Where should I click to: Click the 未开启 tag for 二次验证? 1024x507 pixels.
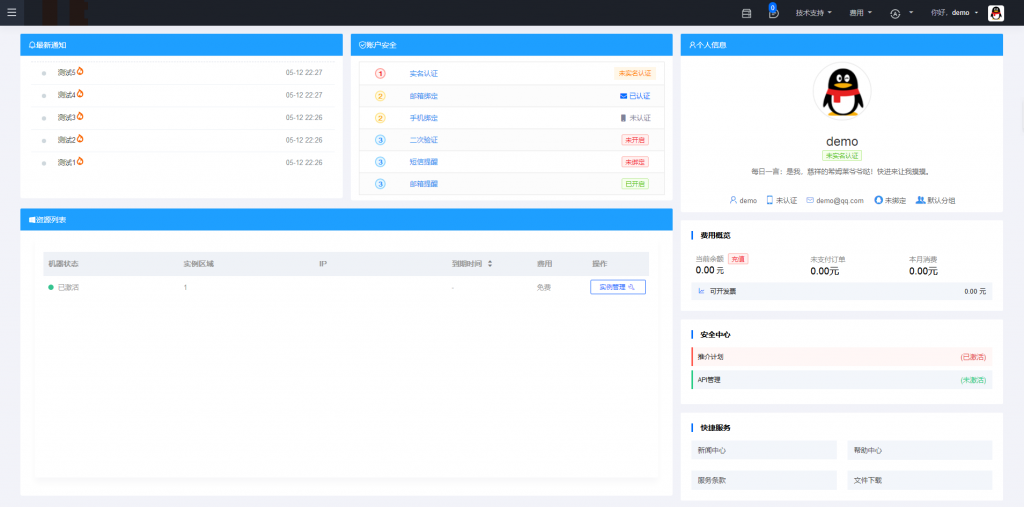click(635, 140)
